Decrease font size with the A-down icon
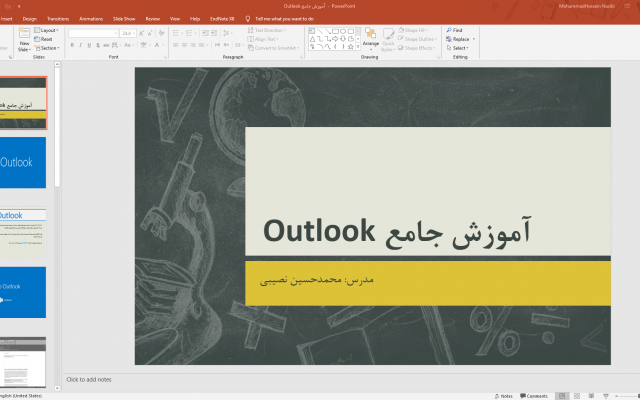 click(150, 33)
